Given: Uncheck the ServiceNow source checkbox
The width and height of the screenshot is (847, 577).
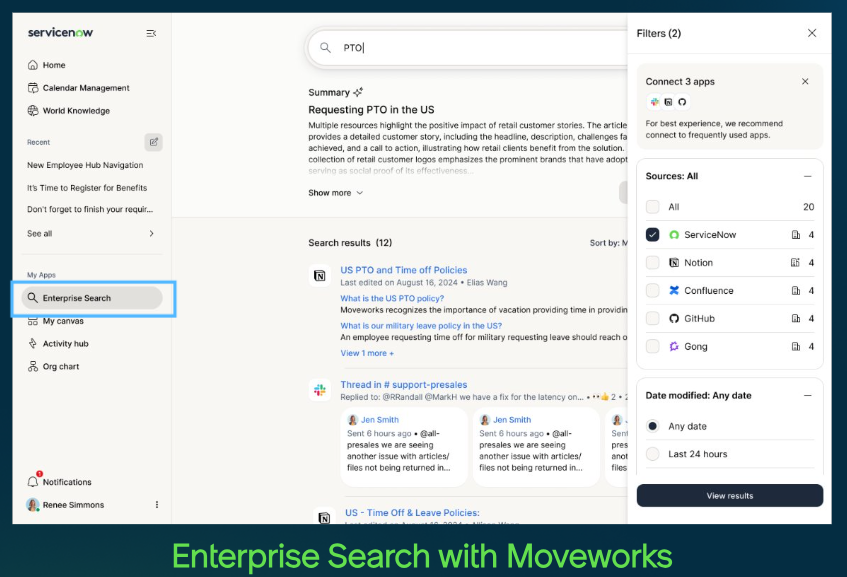Looking at the screenshot, I should [653, 234].
